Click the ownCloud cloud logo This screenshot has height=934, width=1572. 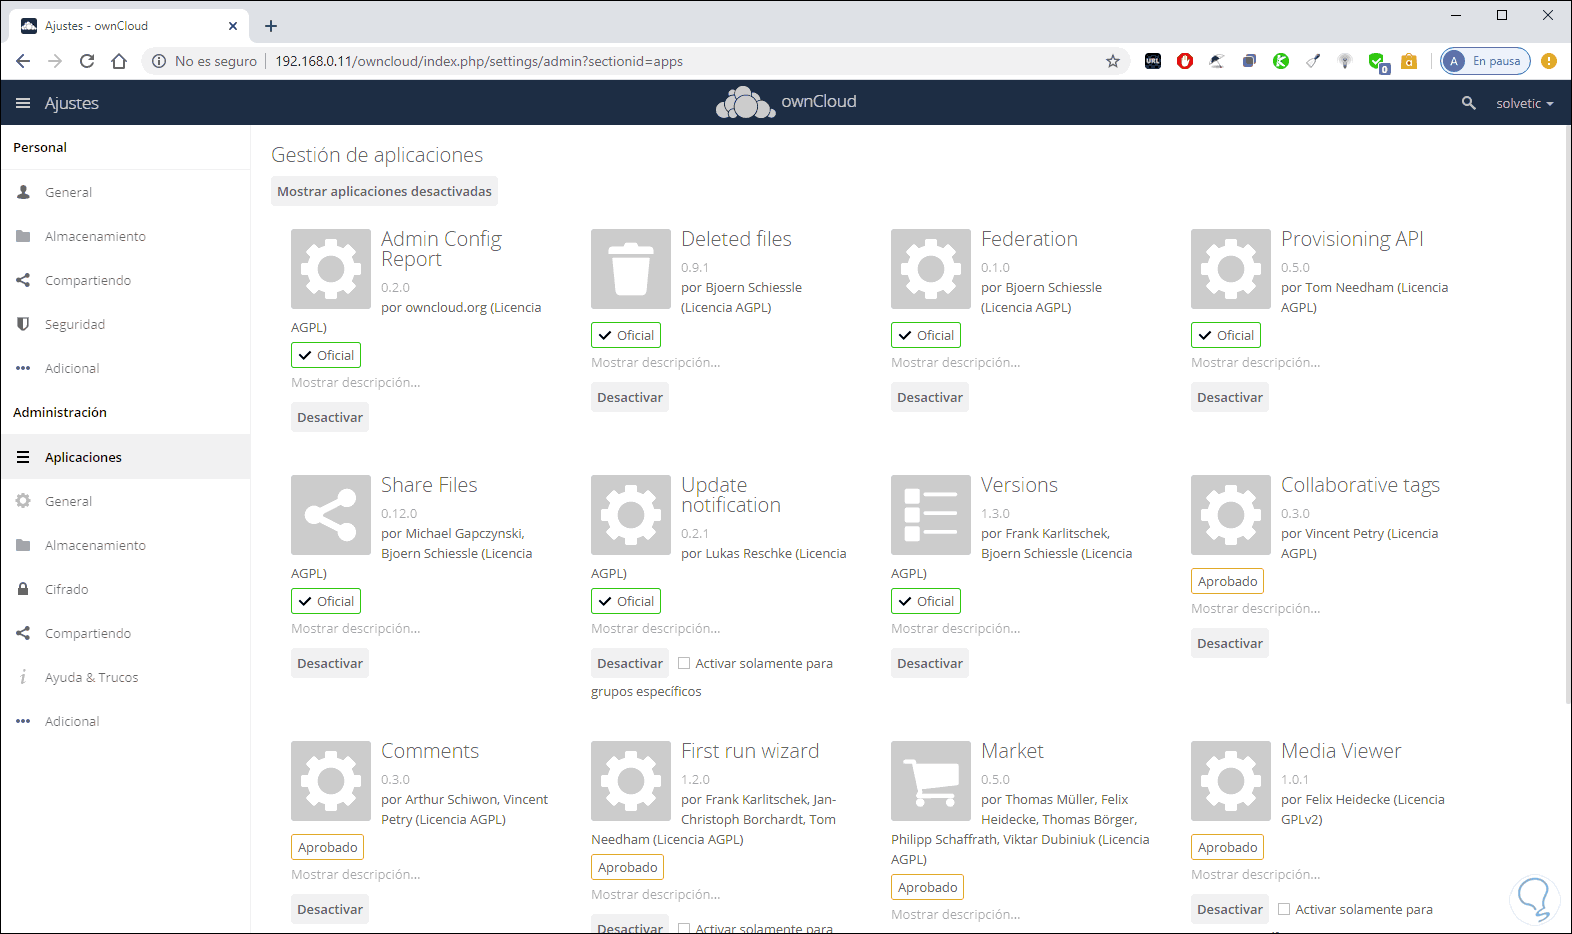[746, 102]
